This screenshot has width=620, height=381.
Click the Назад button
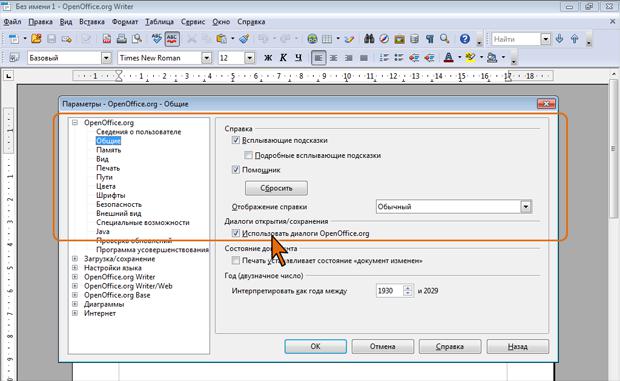(518, 346)
